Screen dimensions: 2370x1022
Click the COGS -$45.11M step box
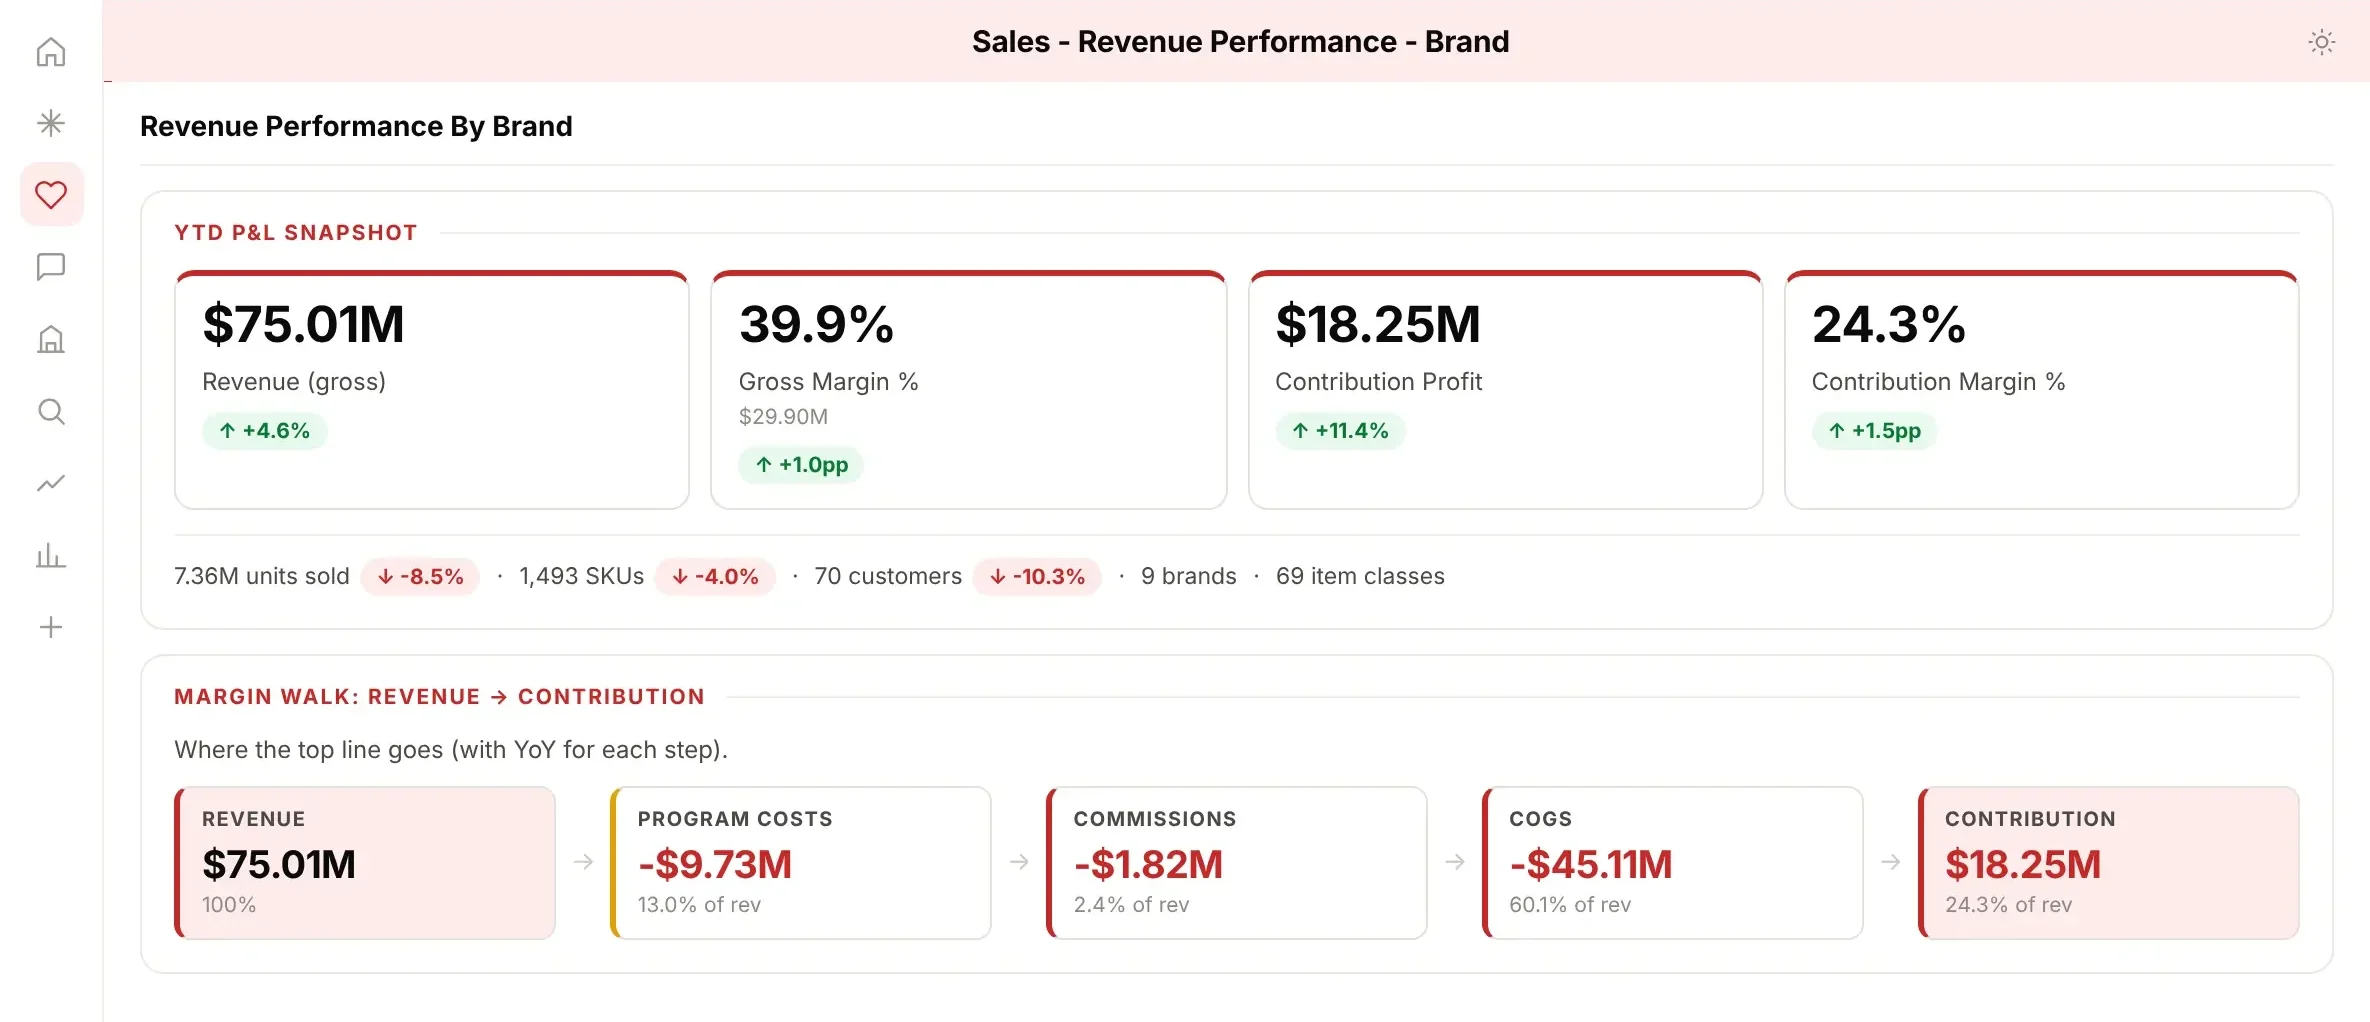coord(1673,863)
